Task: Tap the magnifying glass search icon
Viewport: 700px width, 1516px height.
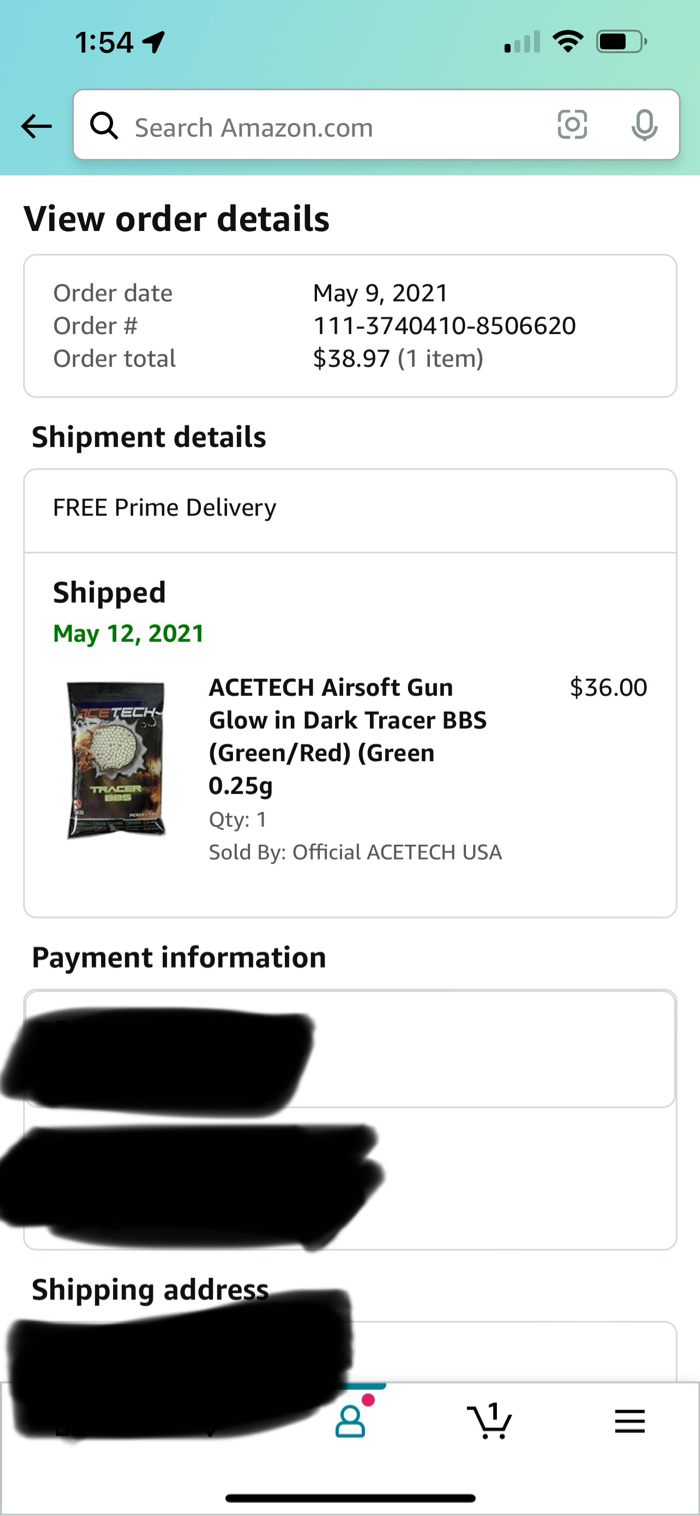Action: point(104,126)
